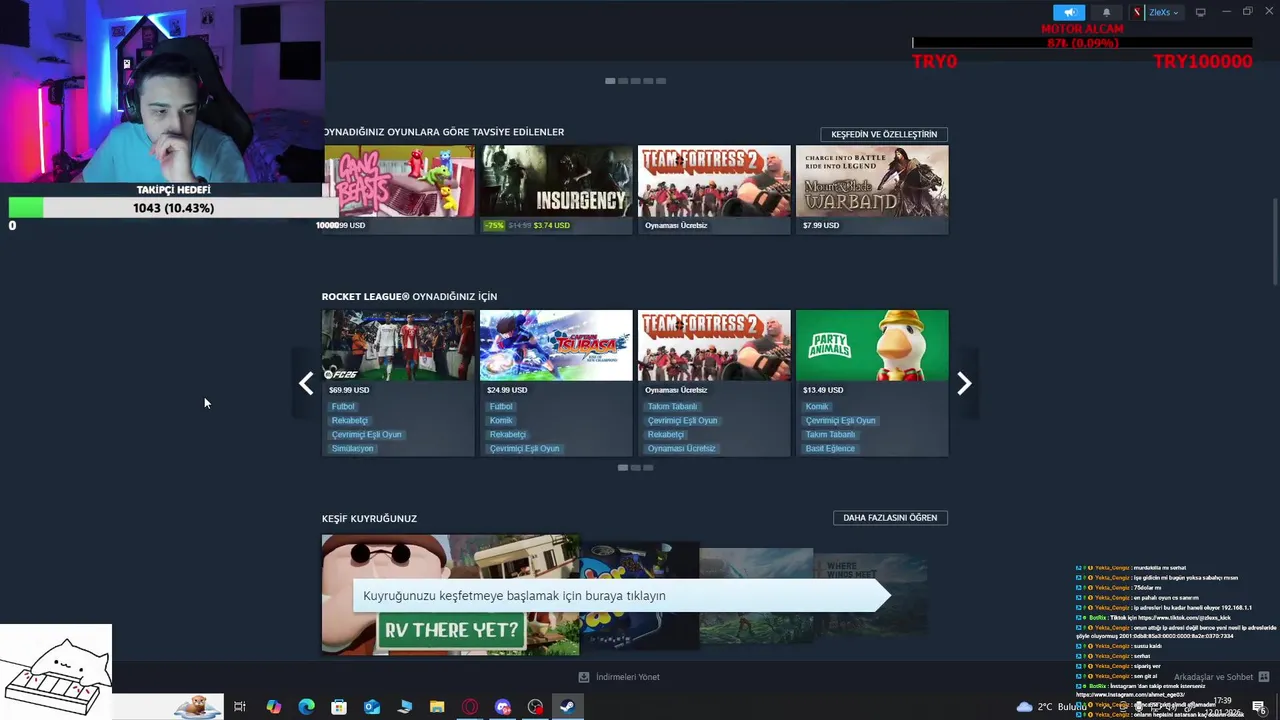Open the weather widget showing 2°C
The image size is (1280, 720).
pos(1050,707)
